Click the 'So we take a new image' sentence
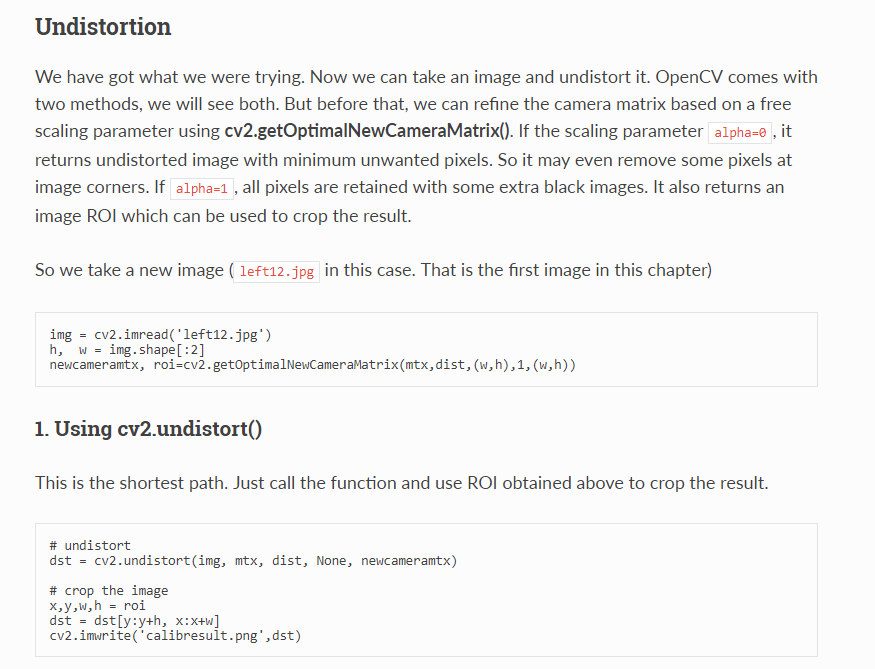Image resolution: width=875 pixels, height=669 pixels. click(x=373, y=271)
